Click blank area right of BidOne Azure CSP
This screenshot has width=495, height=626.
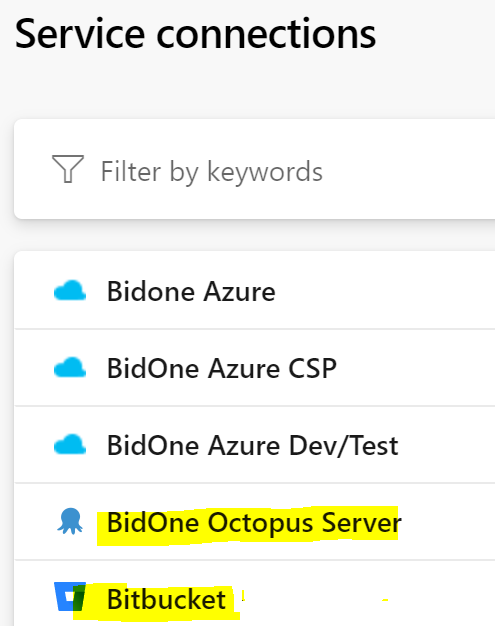tap(415, 368)
